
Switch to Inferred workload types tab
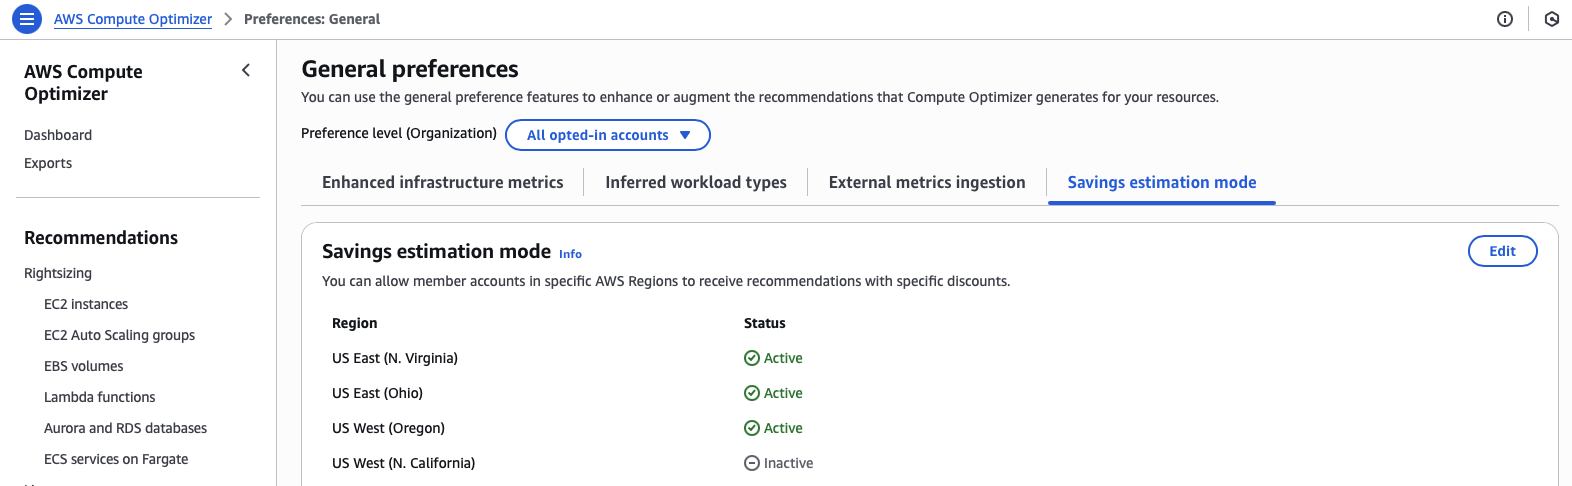pos(695,182)
